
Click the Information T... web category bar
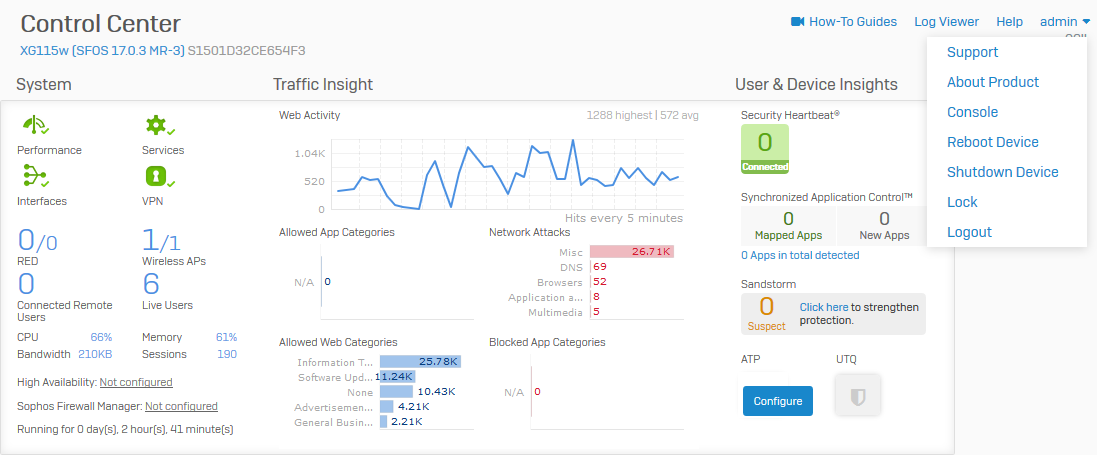pos(420,362)
